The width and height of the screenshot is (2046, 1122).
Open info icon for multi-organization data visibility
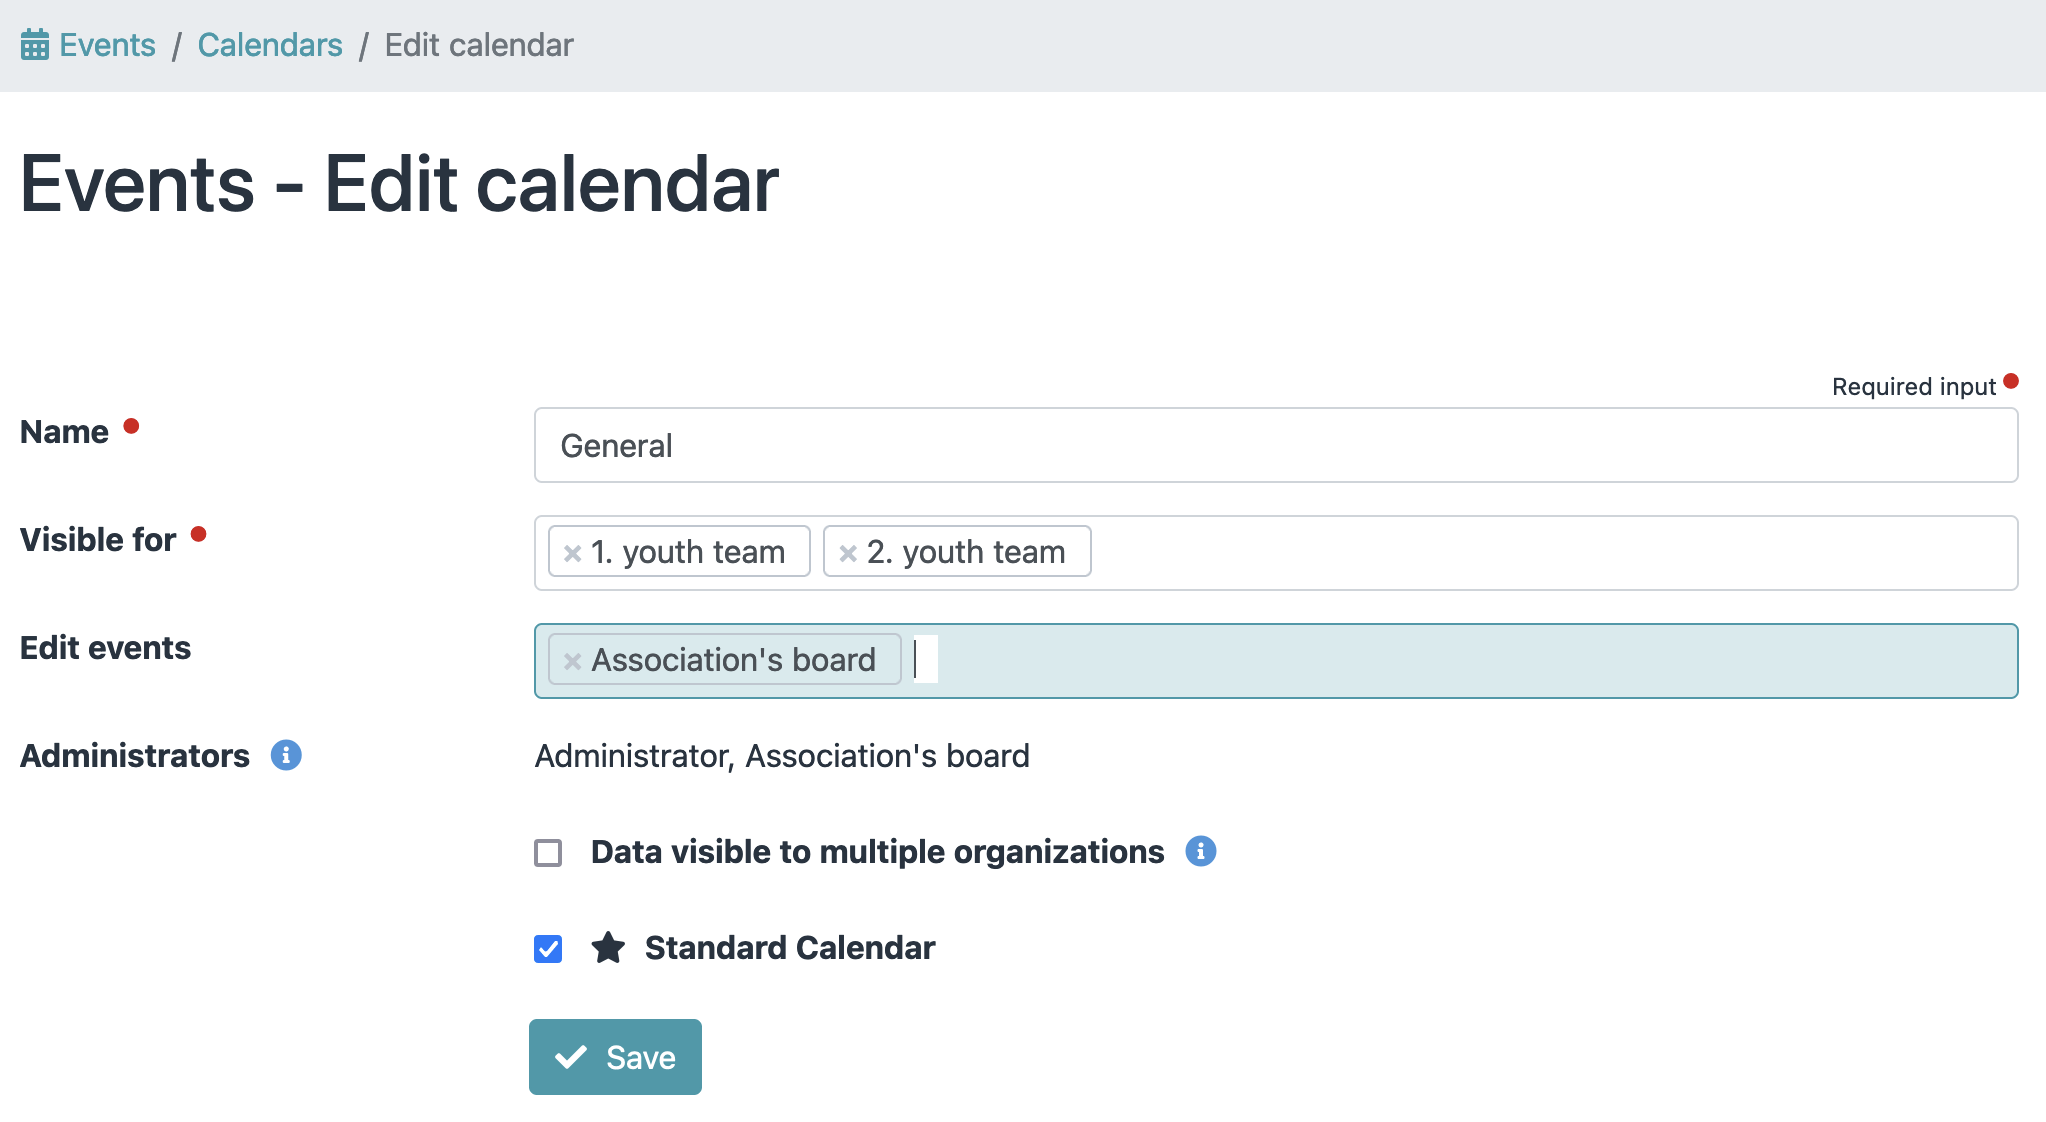click(1200, 851)
